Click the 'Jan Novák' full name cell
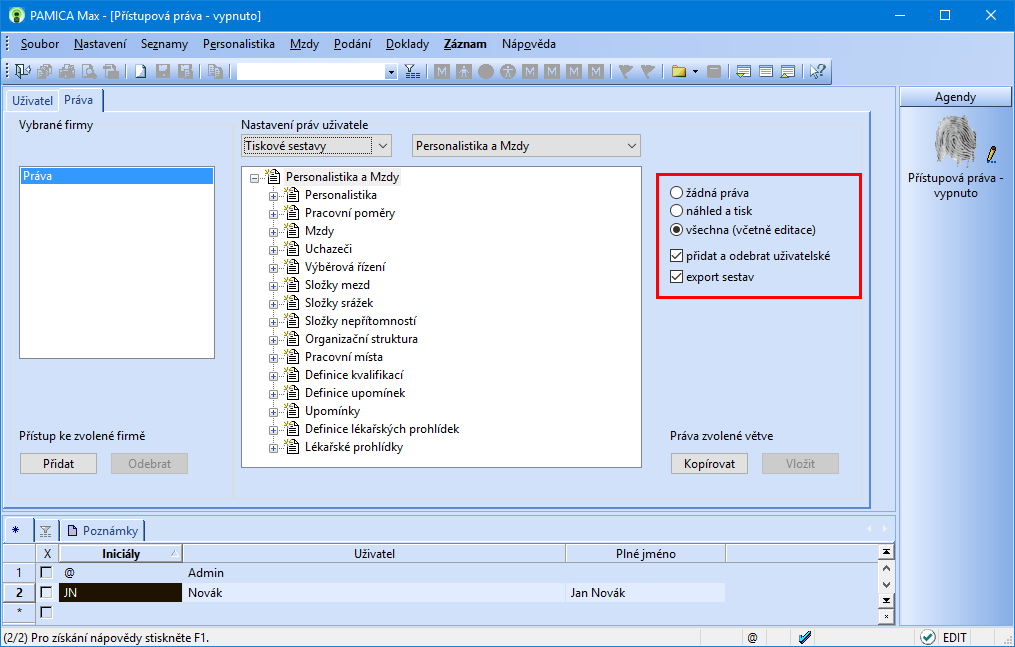 pos(645,592)
